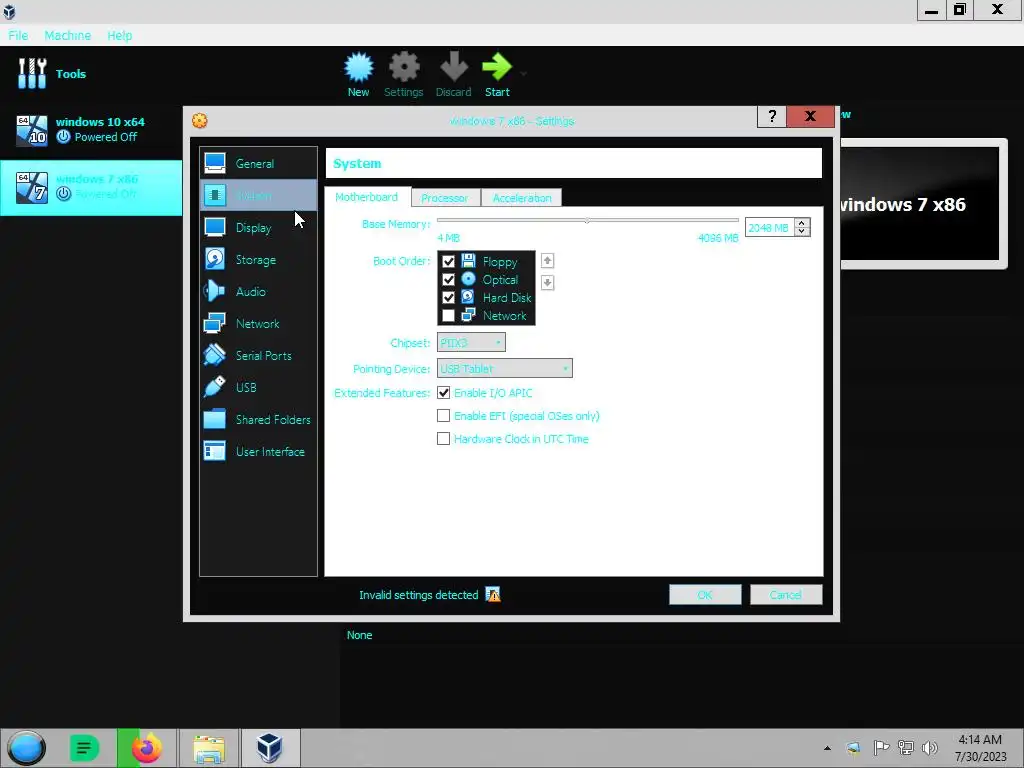Click the Base Memory slider handle

coord(587,221)
